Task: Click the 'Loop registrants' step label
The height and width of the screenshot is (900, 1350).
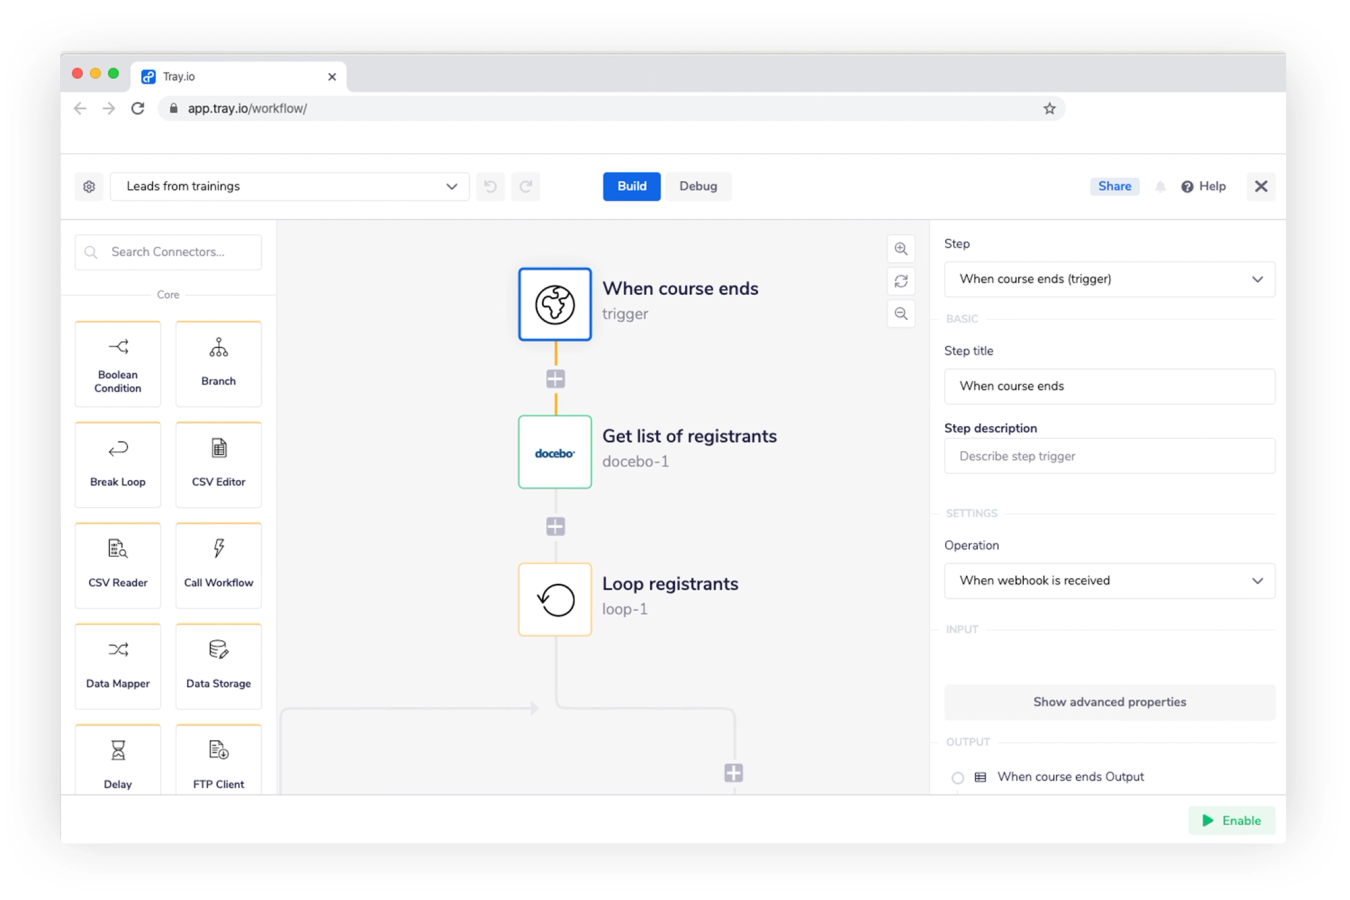Action: point(670,584)
